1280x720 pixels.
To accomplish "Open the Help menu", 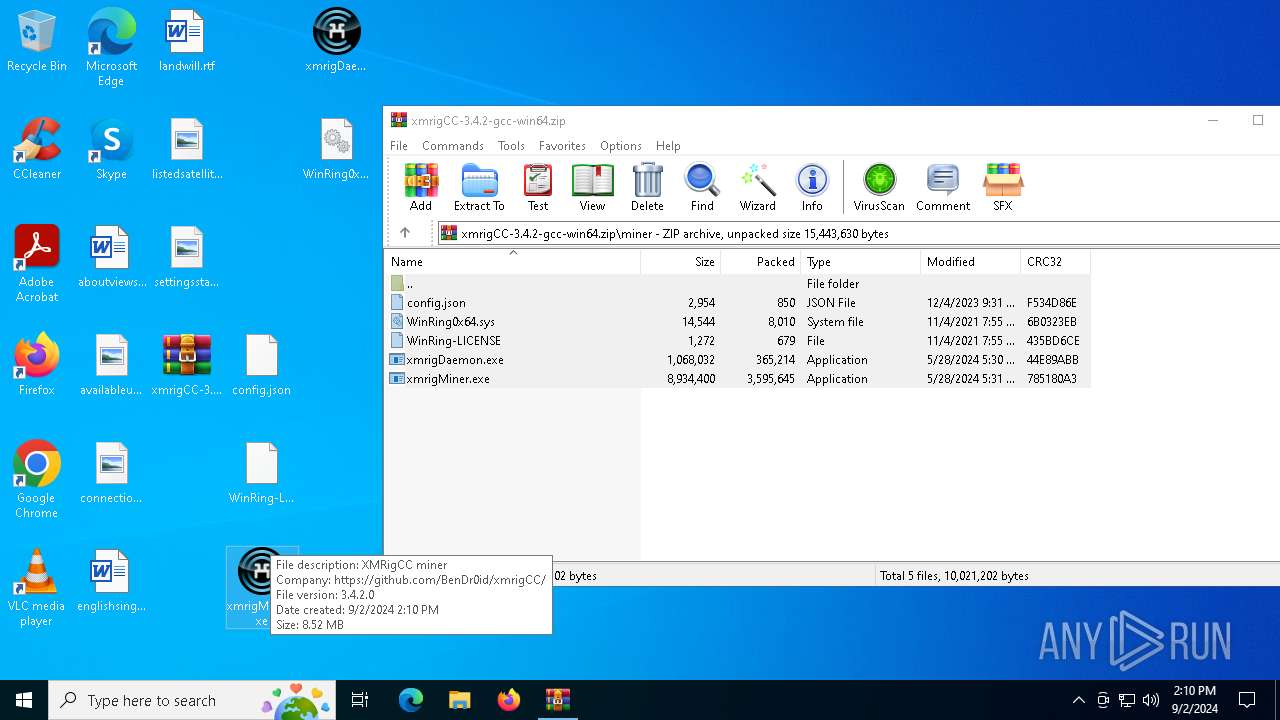I will (x=668, y=146).
